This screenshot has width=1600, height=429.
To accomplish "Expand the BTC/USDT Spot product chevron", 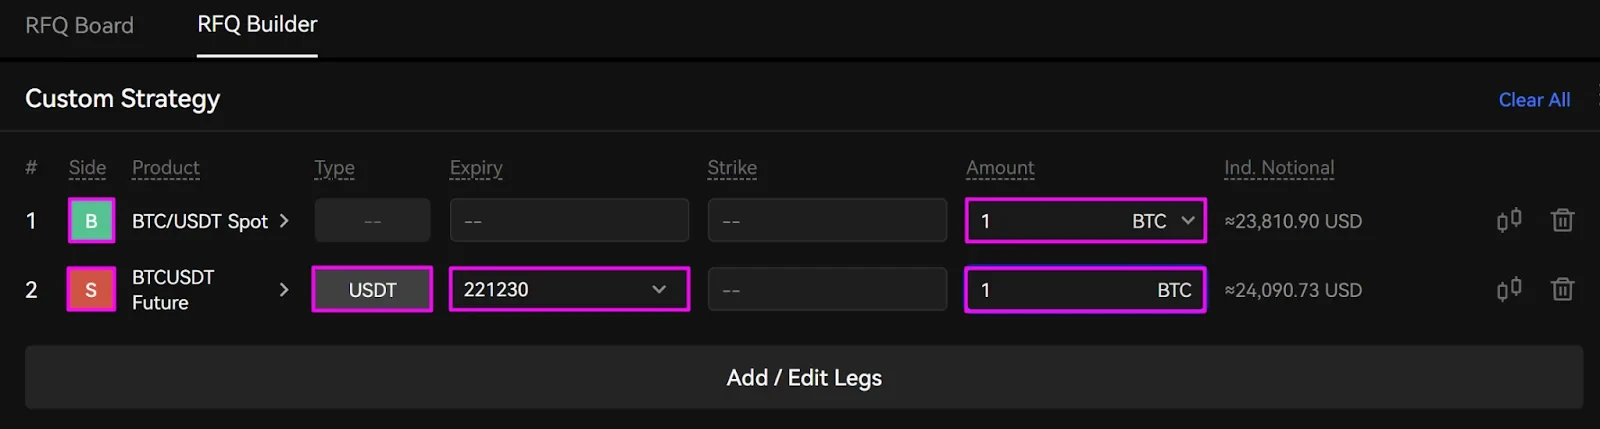I will point(284,221).
